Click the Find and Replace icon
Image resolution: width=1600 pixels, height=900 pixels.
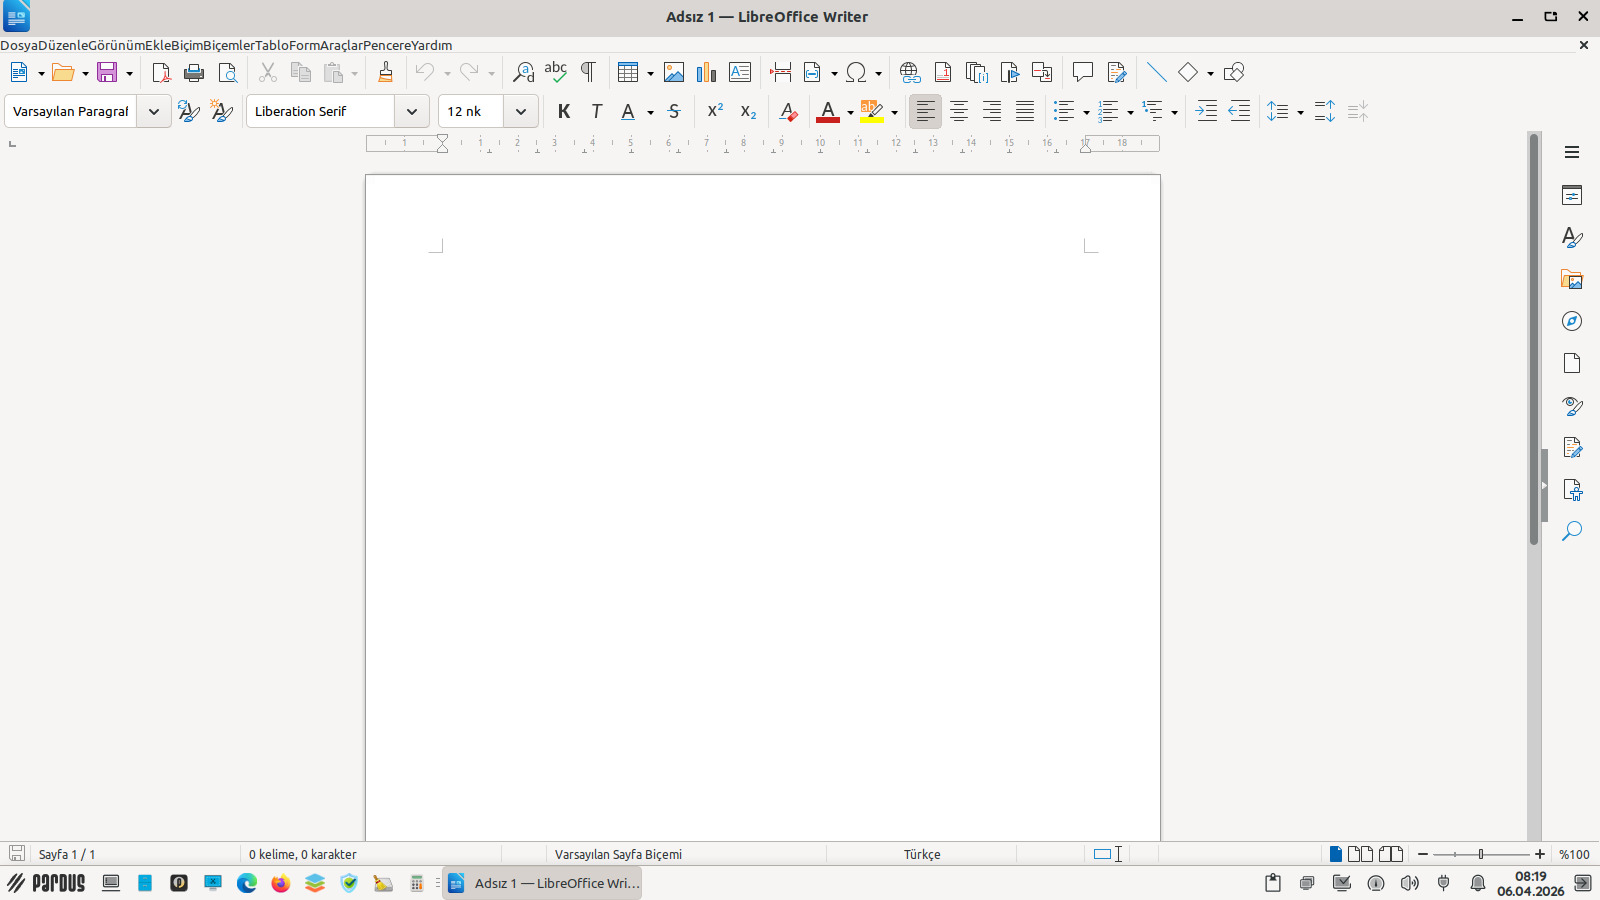523,72
